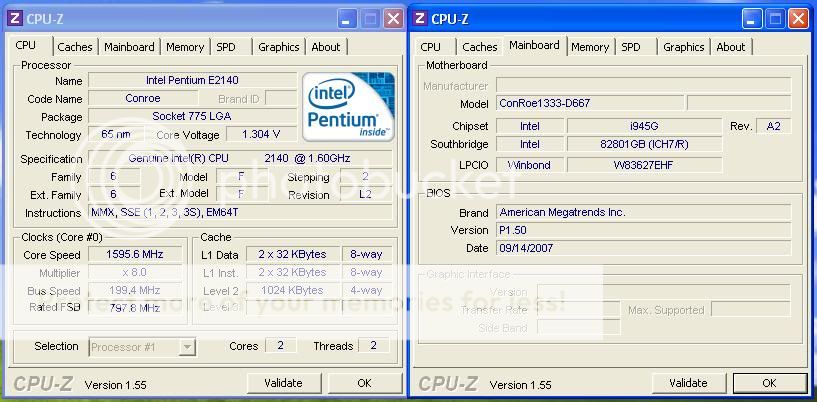Switch to CPU tab in right CPU-Z window

[430, 47]
